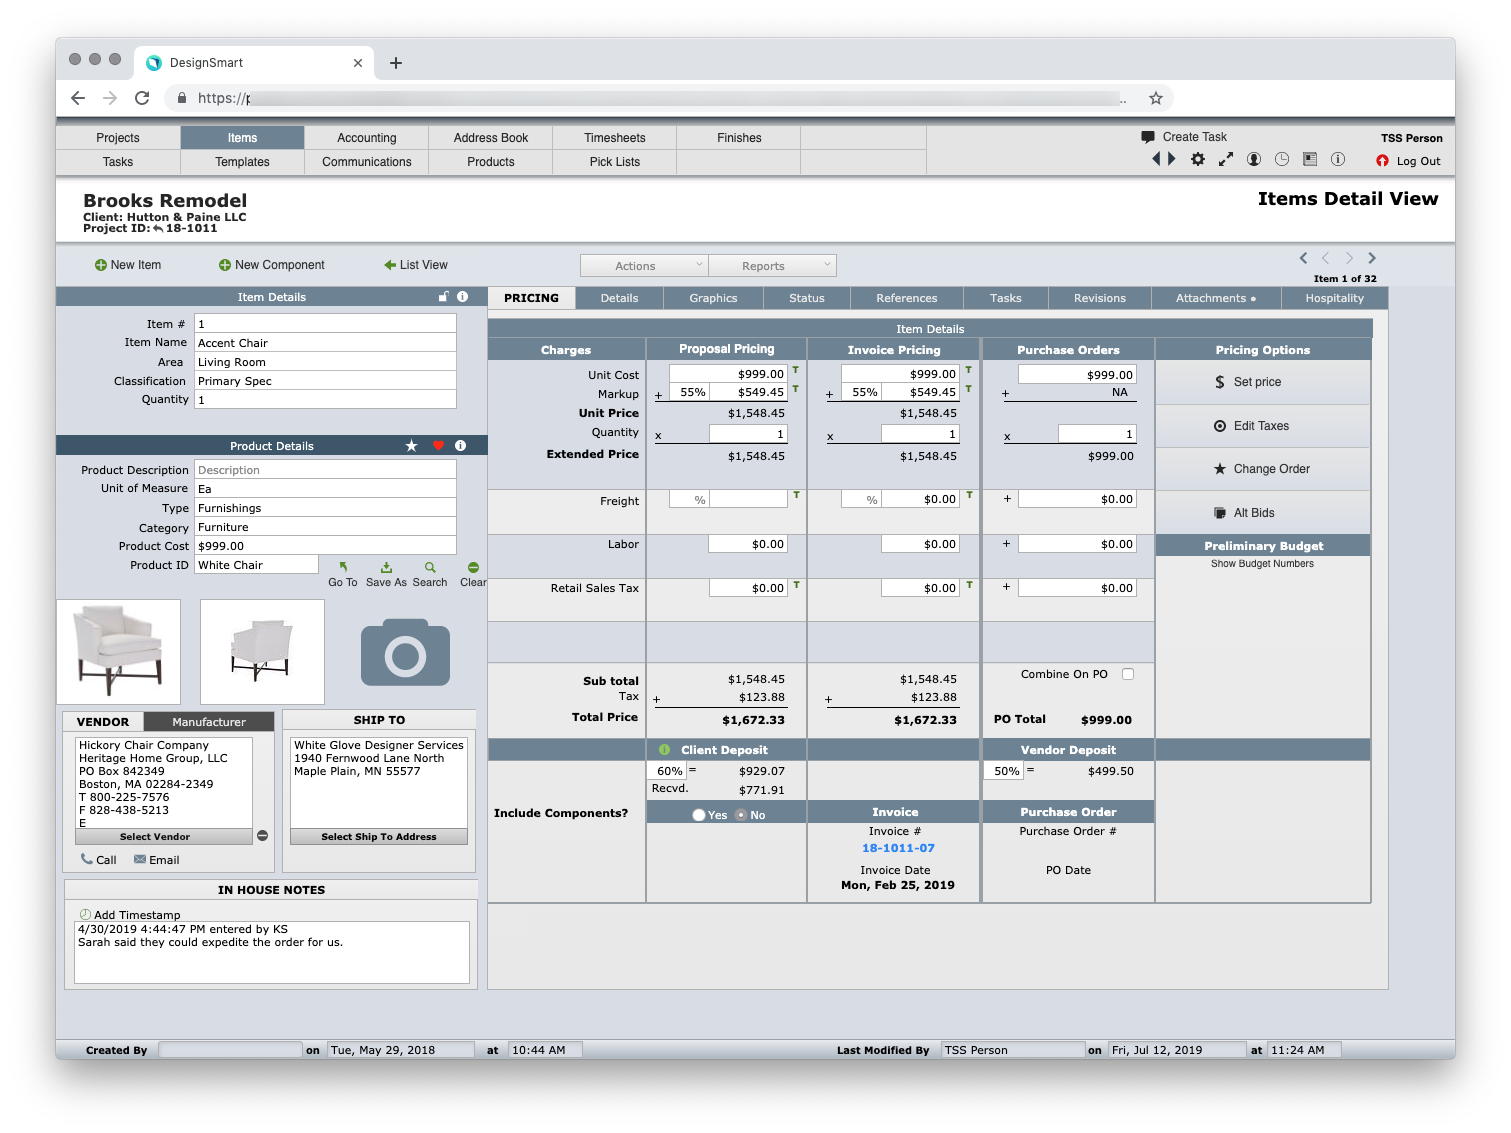Open the Accounting menu
Viewport: 1511px width, 1133px height.
coord(367,138)
